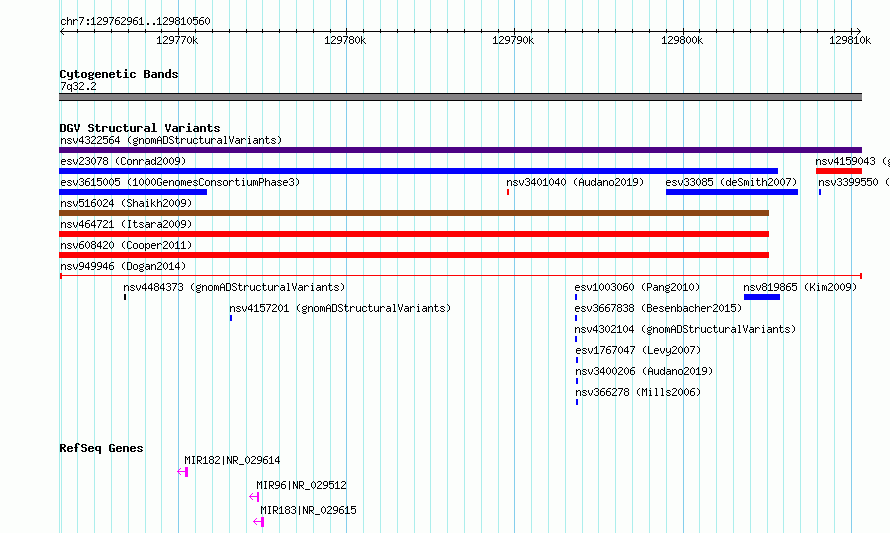Open esv33085 (deSmith2007) label
Image resolution: width=890 pixels, height=533 pixels.
[x=731, y=182]
